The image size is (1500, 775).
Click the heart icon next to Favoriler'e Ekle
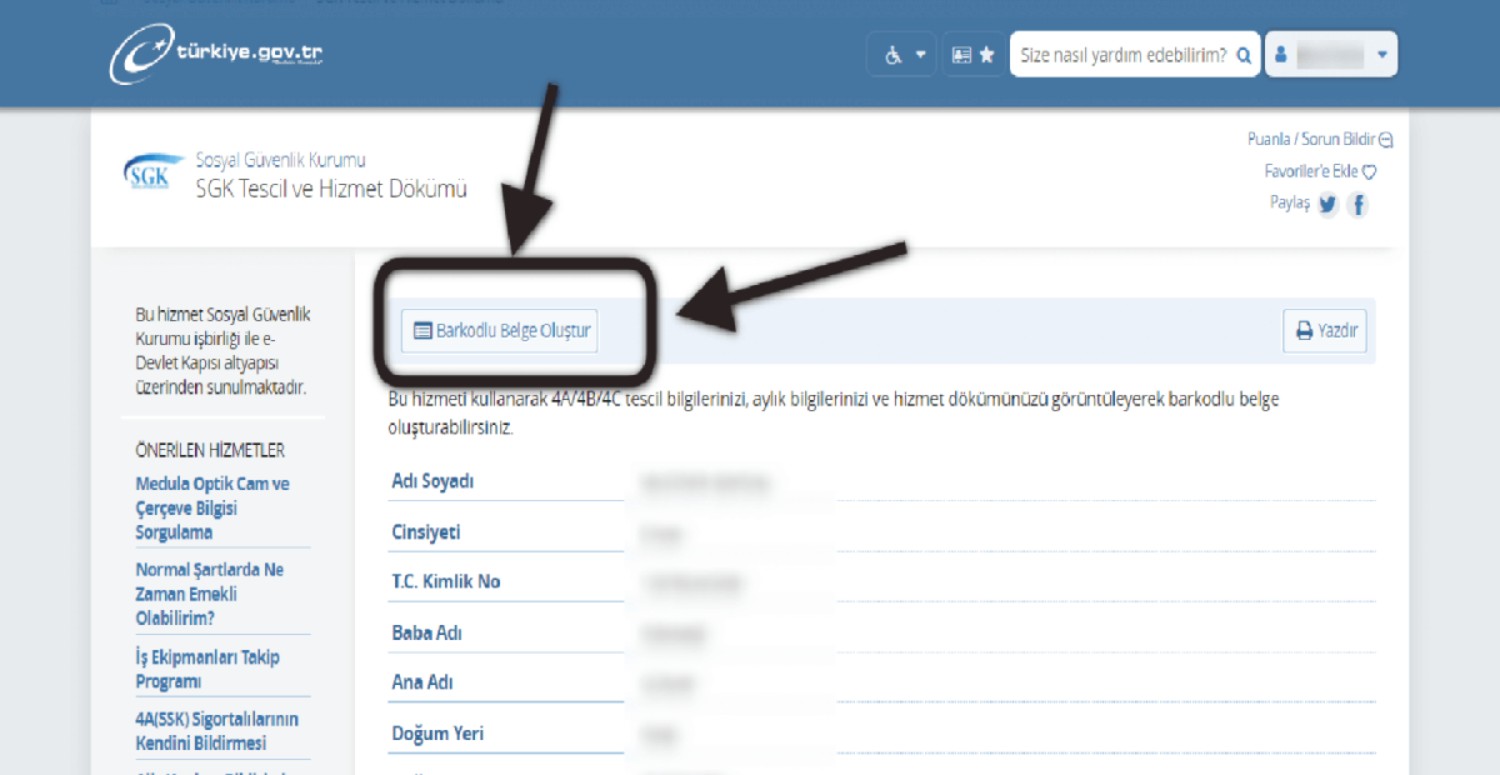[x=1370, y=172]
